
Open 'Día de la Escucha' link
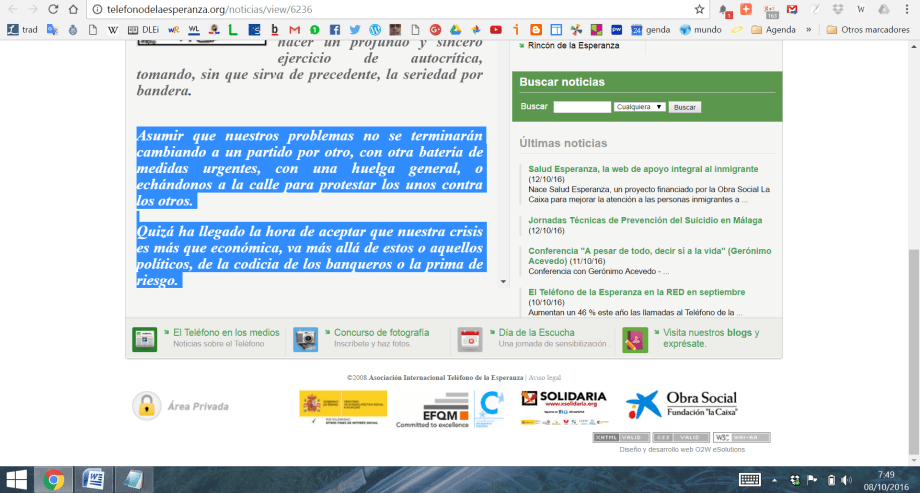pyautogui.click(x=536, y=332)
